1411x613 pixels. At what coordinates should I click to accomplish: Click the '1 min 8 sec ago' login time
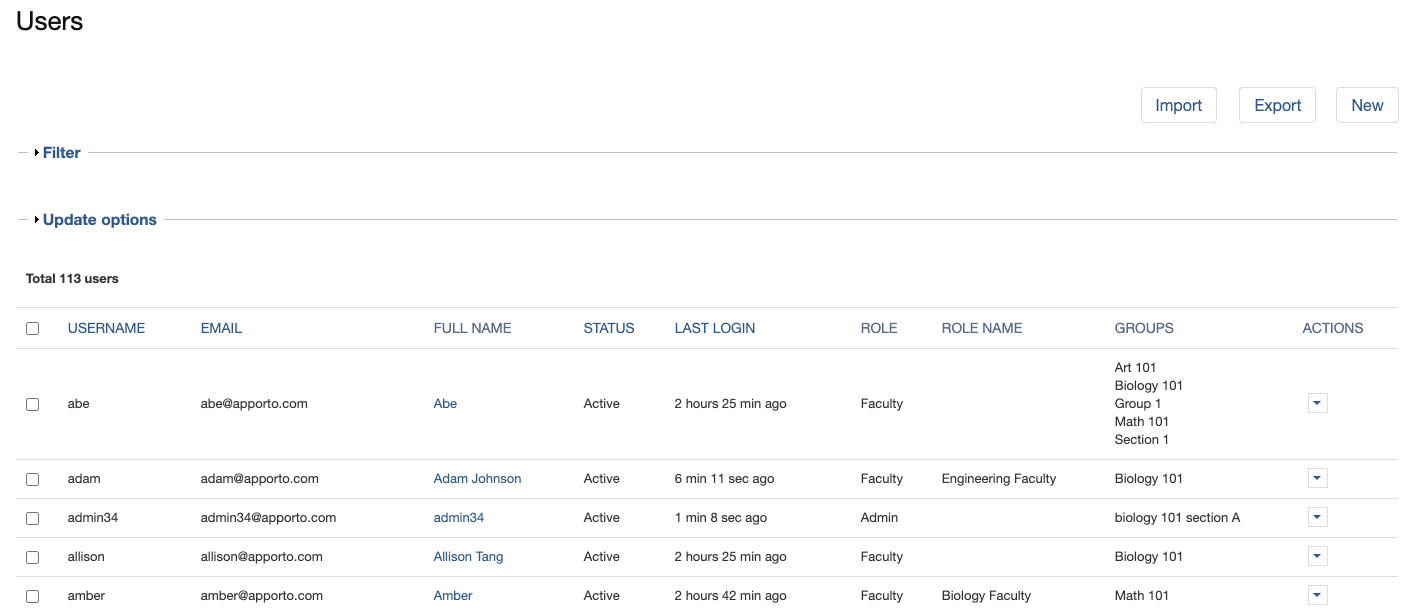click(721, 518)
